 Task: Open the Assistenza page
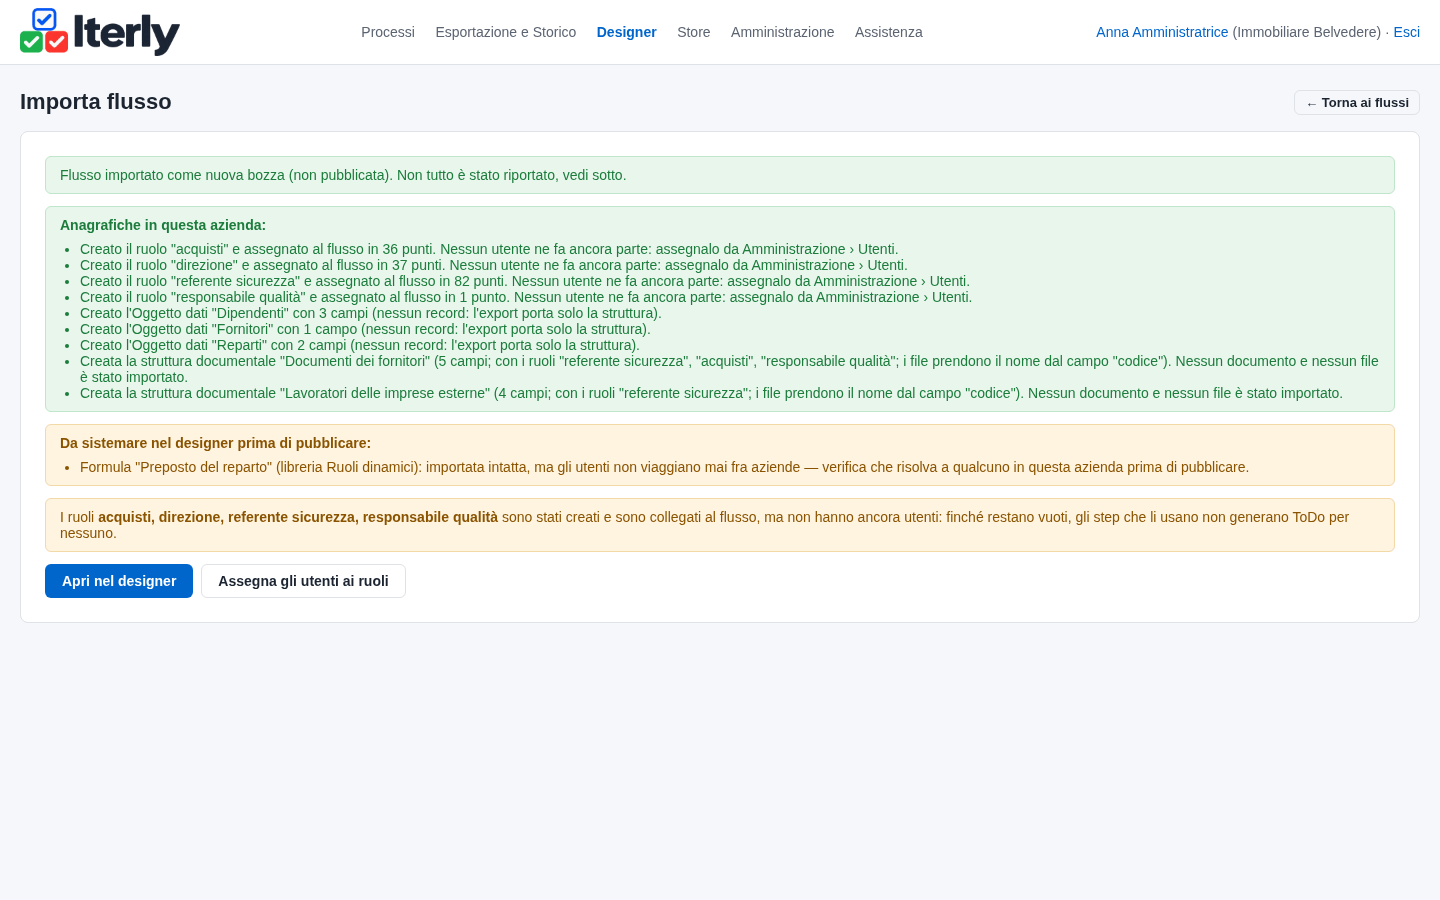pos(889,32)
